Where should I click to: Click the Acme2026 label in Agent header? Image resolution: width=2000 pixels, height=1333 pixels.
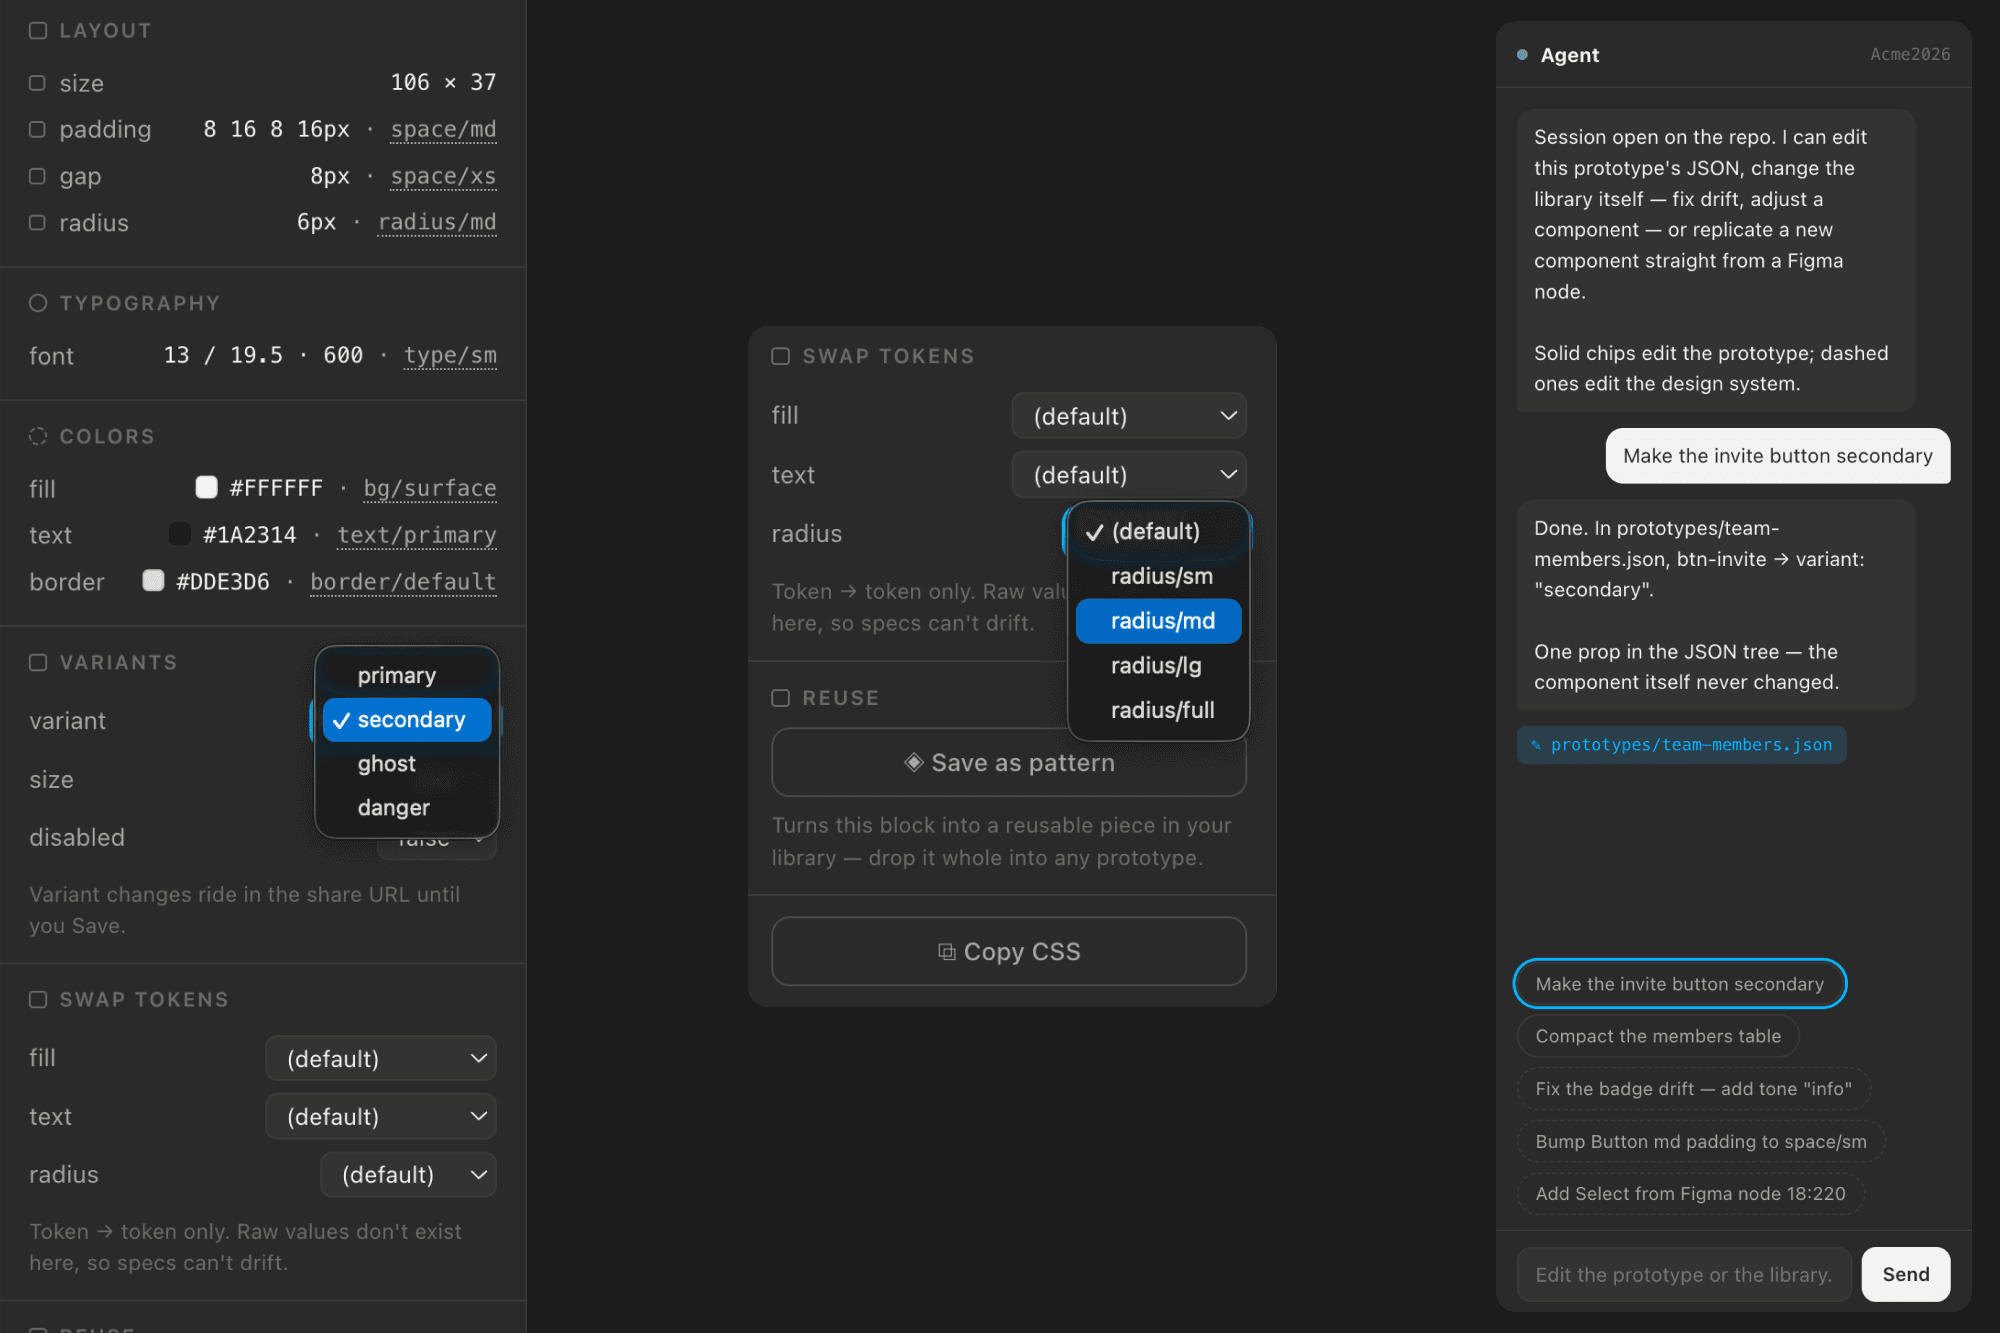pyautogui.click(x=1910, y=54)
